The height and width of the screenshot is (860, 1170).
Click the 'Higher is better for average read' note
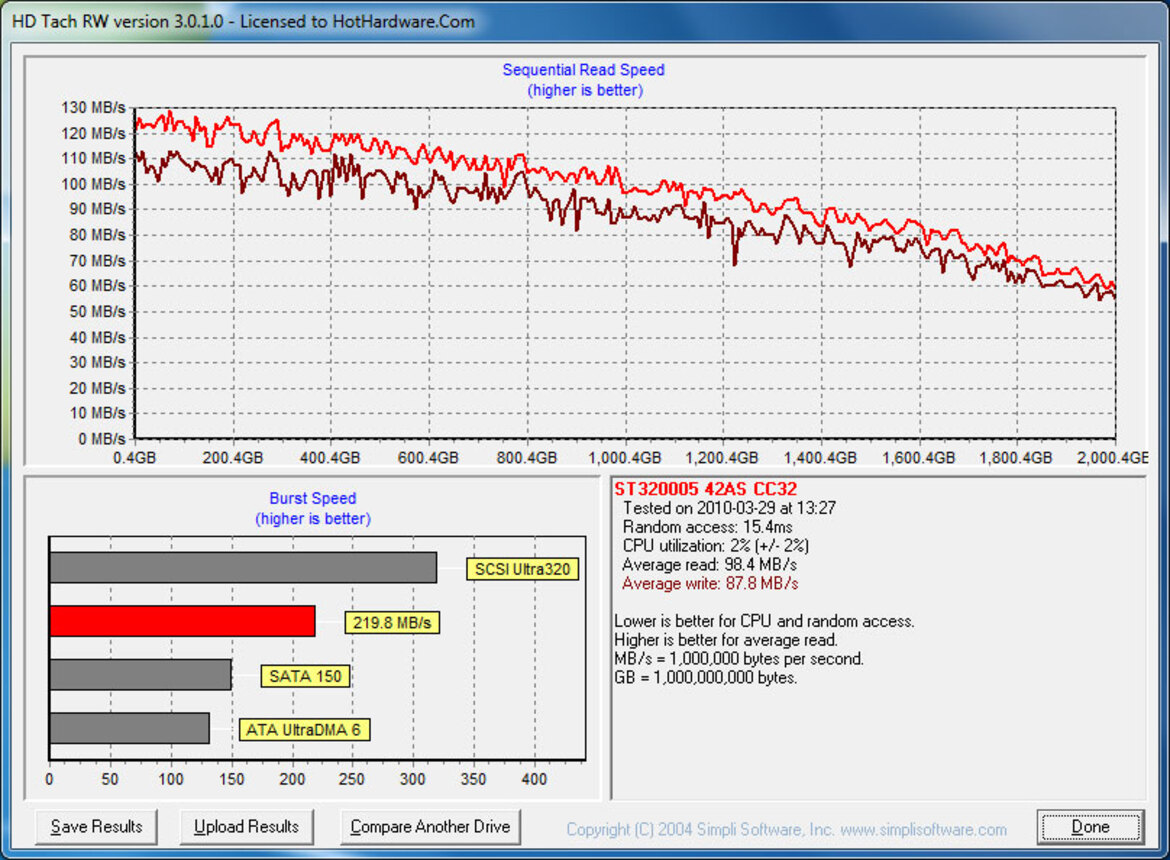click(x=726, y=639)
